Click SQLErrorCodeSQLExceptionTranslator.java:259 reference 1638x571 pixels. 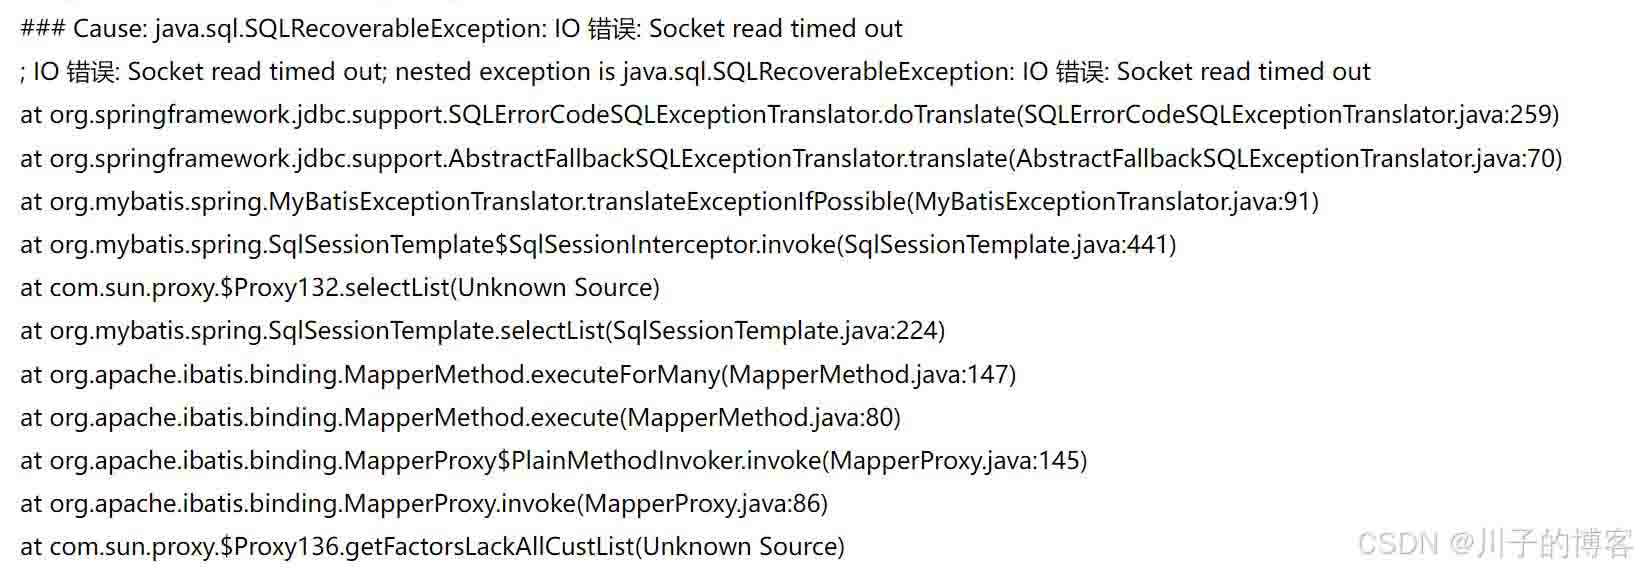coord(1288,115)
